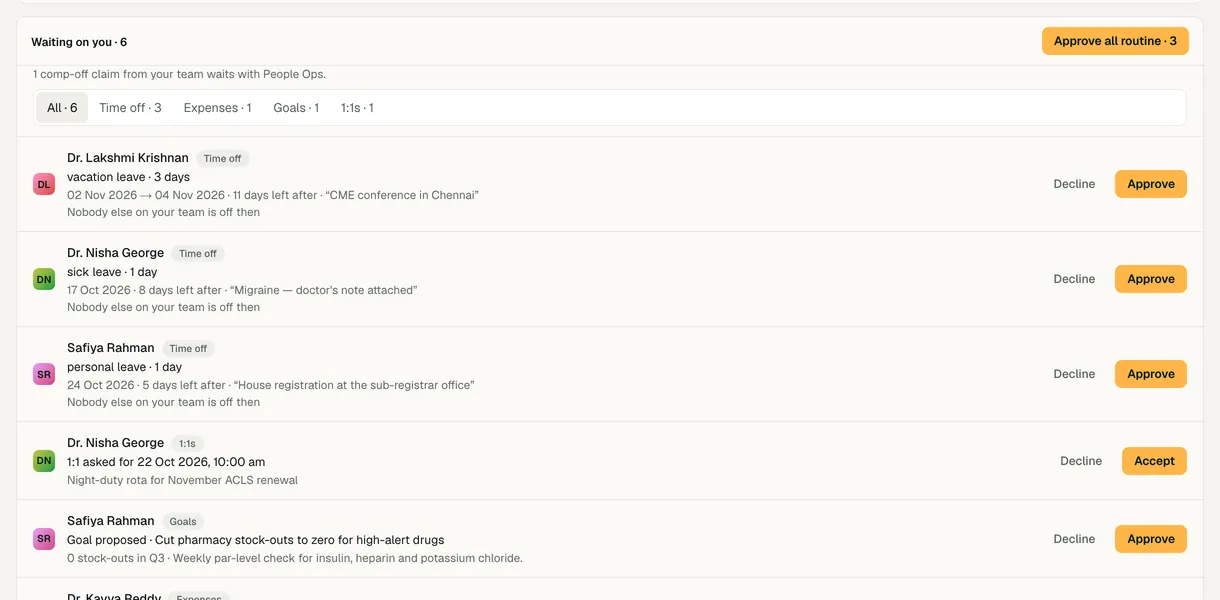Click the Time off tag beside Lakshmi Krishnan
The height and width of the screenshot is (600, 1220).
[x=222, y=158]
